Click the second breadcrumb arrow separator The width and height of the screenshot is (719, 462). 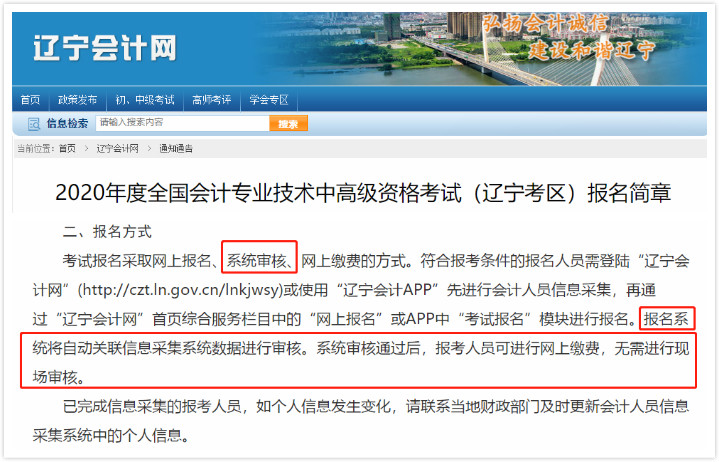tap(149, 148)
